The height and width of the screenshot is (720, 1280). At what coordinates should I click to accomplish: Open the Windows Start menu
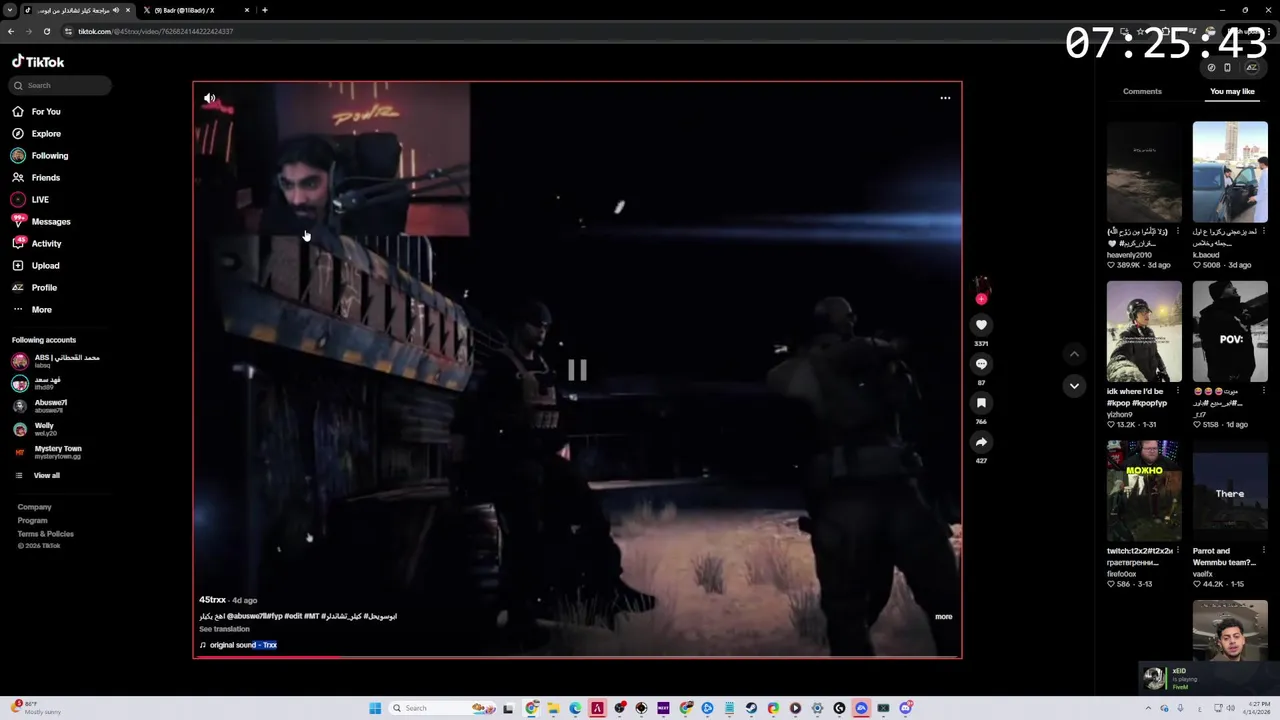click(375, 708)
